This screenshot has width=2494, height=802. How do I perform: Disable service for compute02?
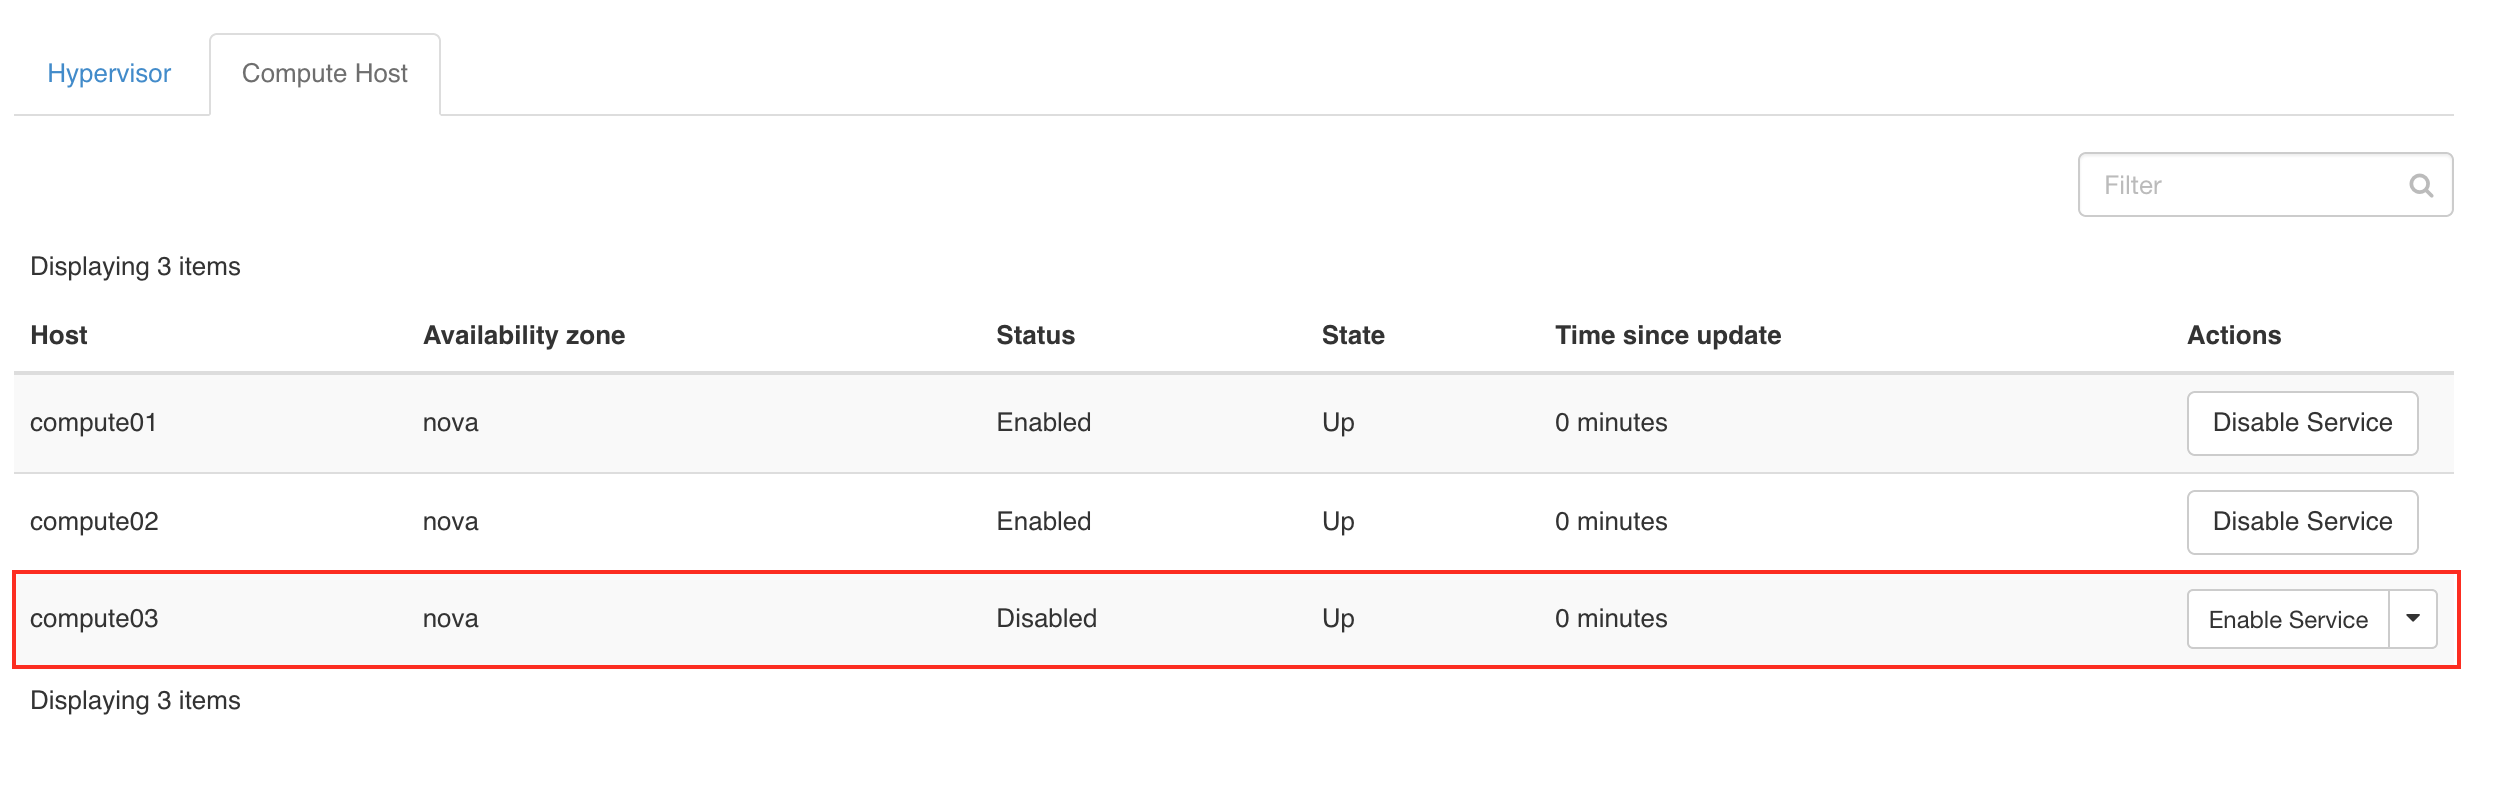pyautogui.click(x=2302, y=522)
